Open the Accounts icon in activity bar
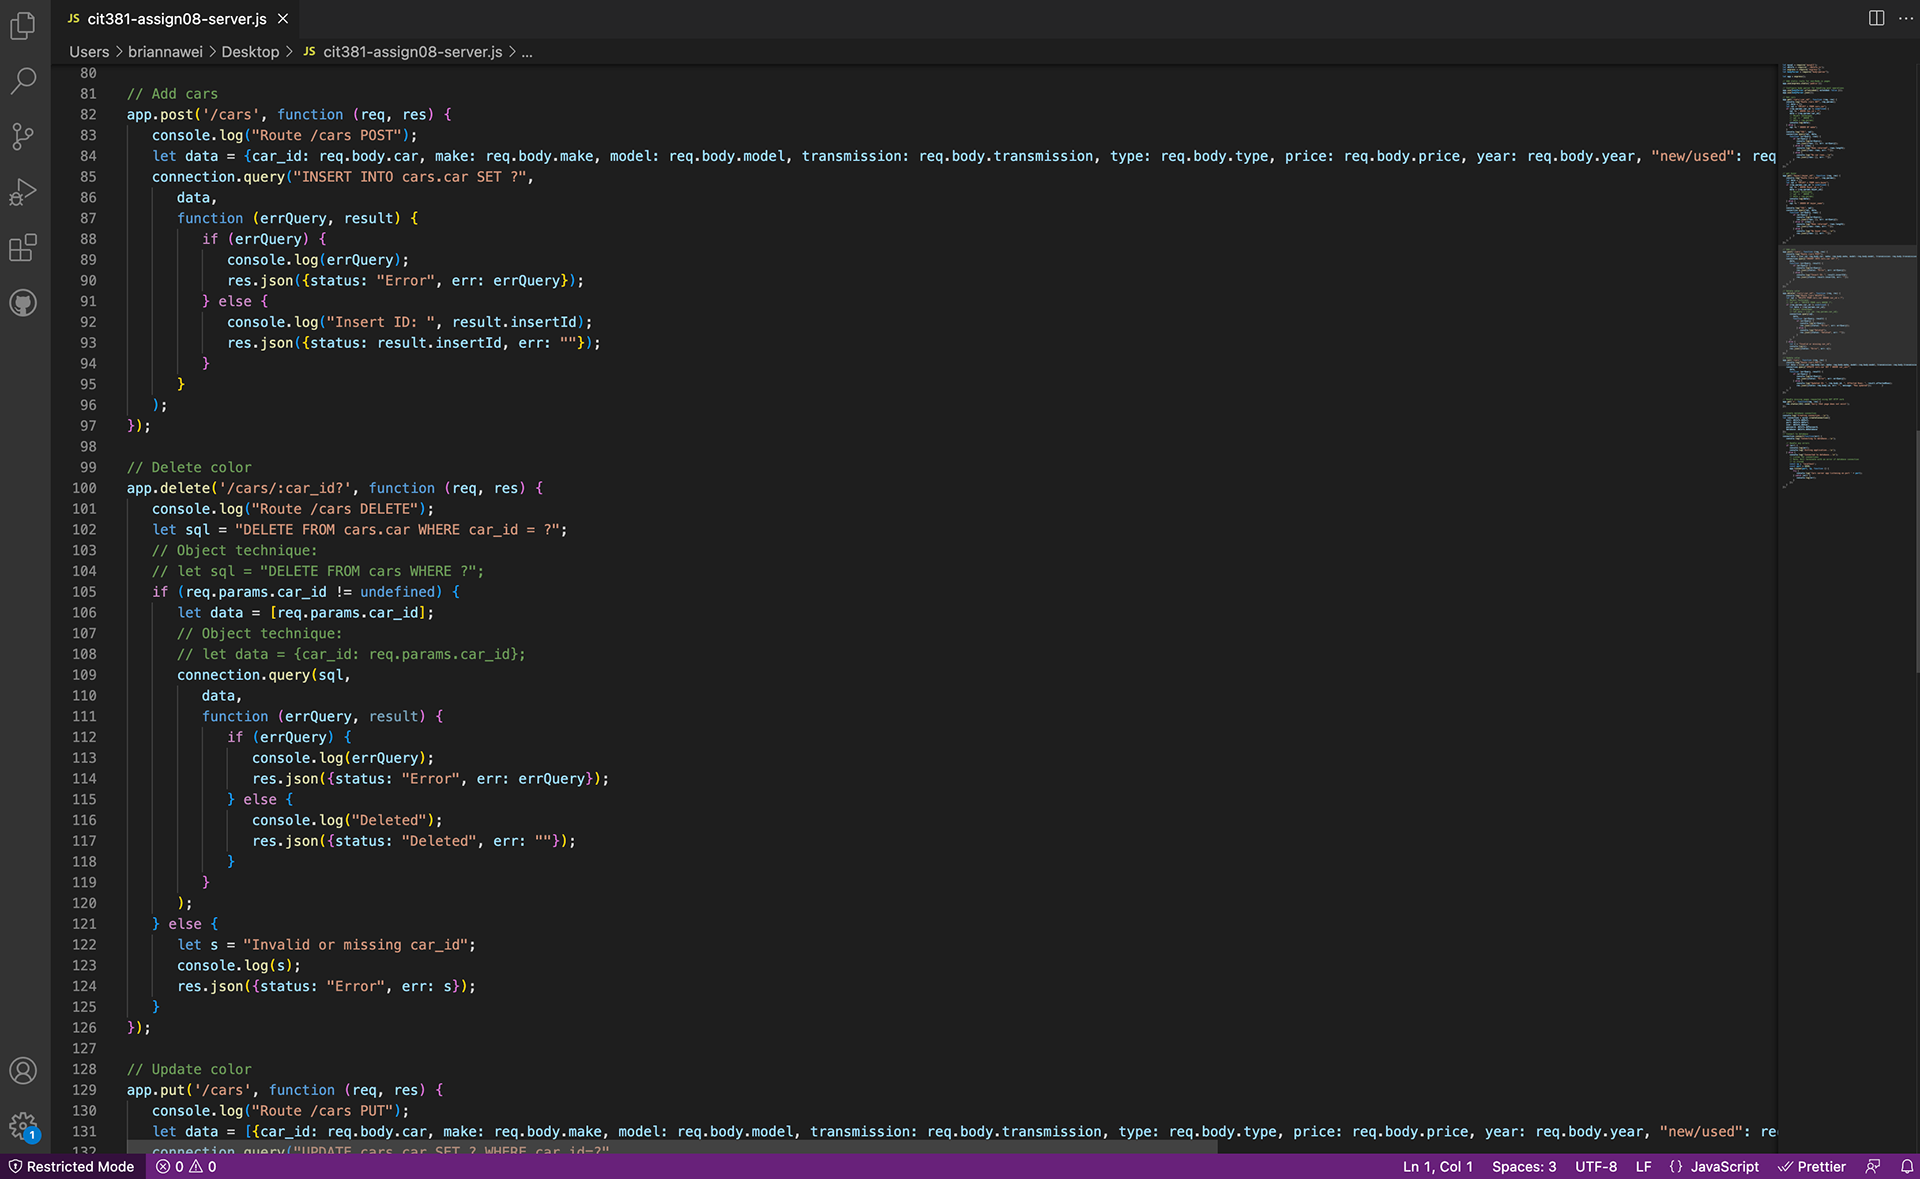Viewport: 1920px width, 1179px height. [x=23, y=1071]
